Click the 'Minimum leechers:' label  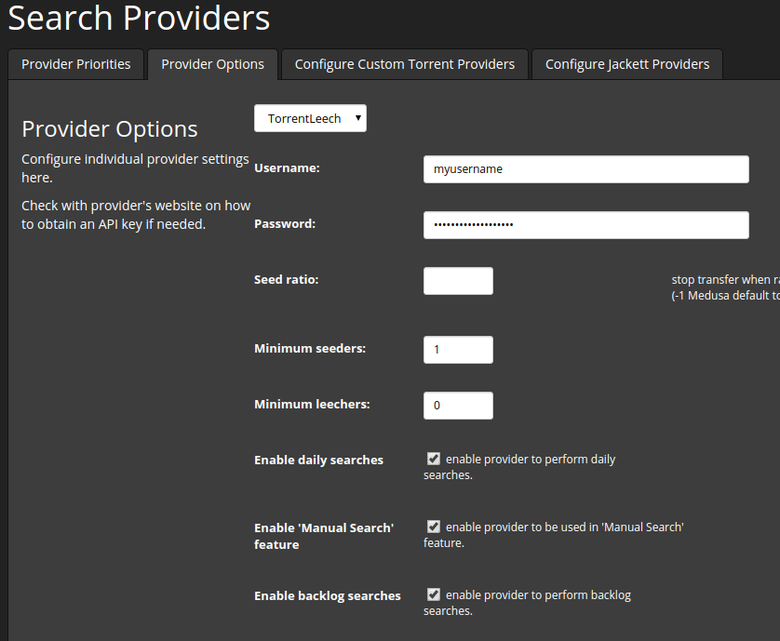(312, 404)
